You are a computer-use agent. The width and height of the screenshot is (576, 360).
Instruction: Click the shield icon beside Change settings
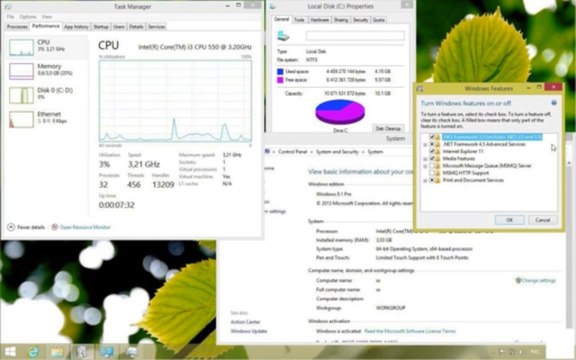(518, 280)
